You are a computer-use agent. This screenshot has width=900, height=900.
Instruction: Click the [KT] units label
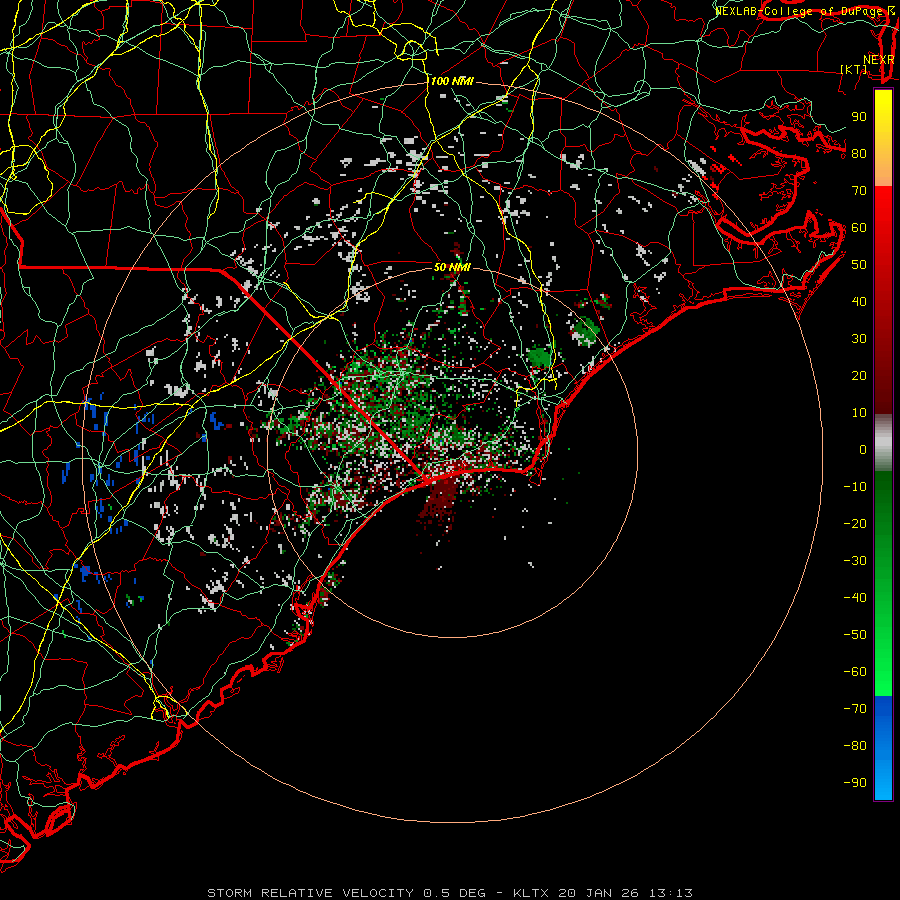point(854,69)
